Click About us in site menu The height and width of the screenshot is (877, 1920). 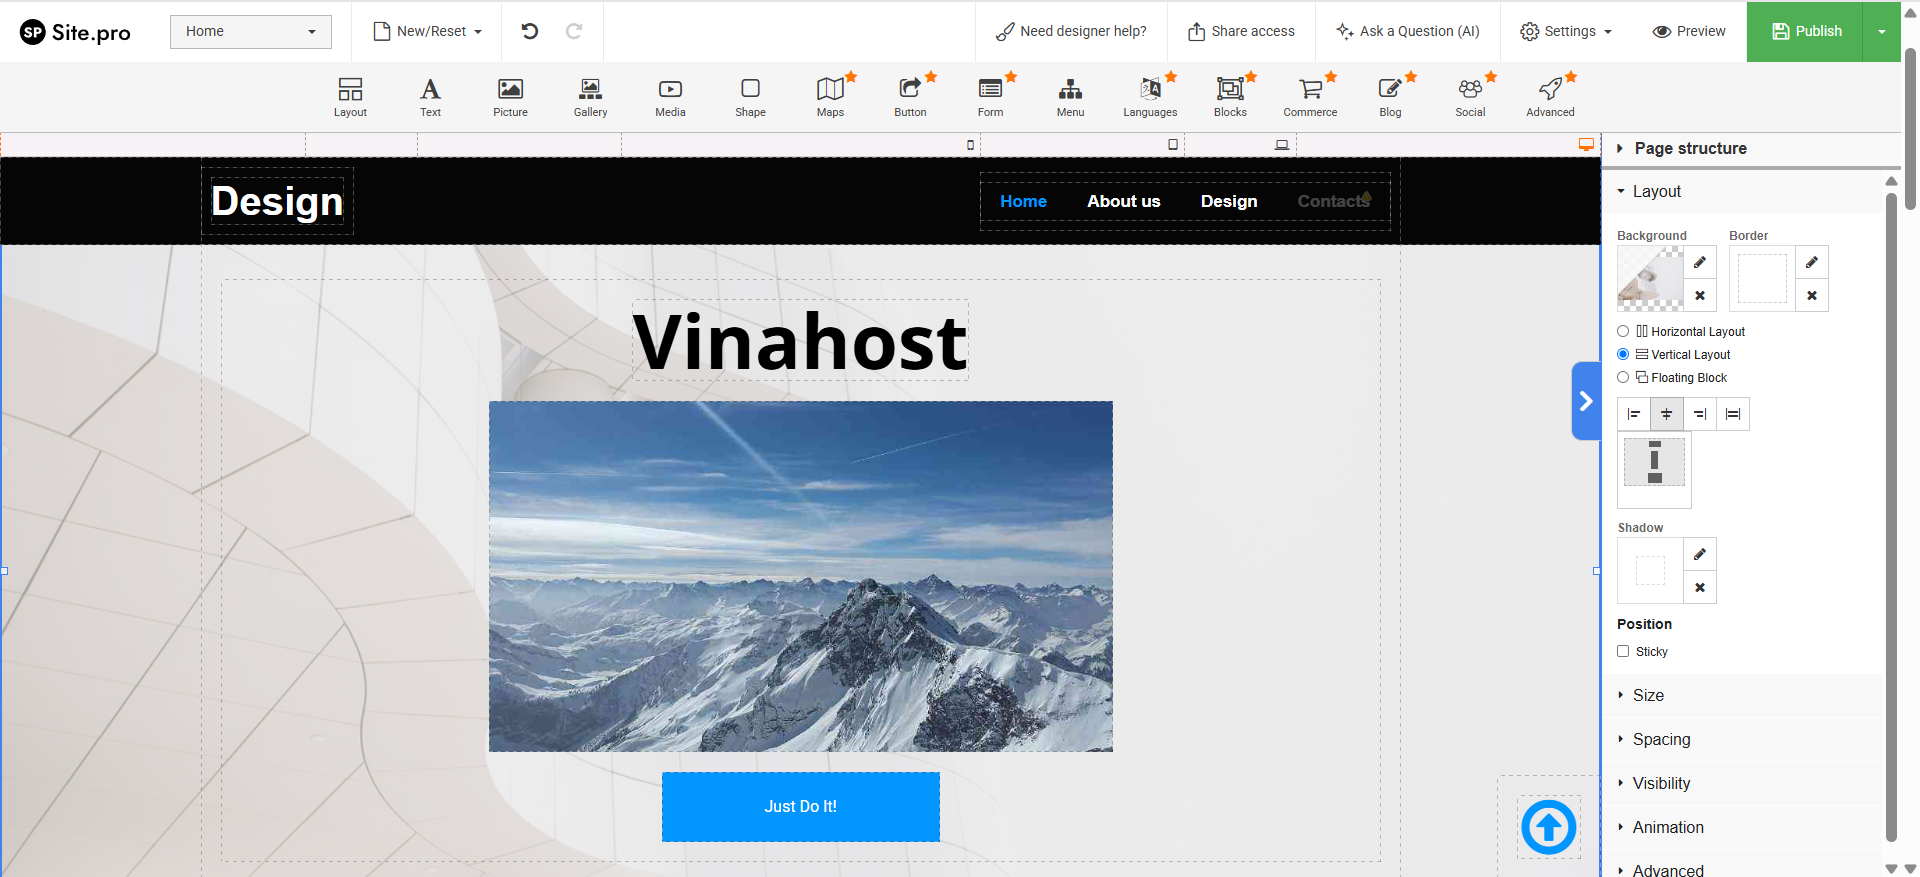(x=1123, y=201)
